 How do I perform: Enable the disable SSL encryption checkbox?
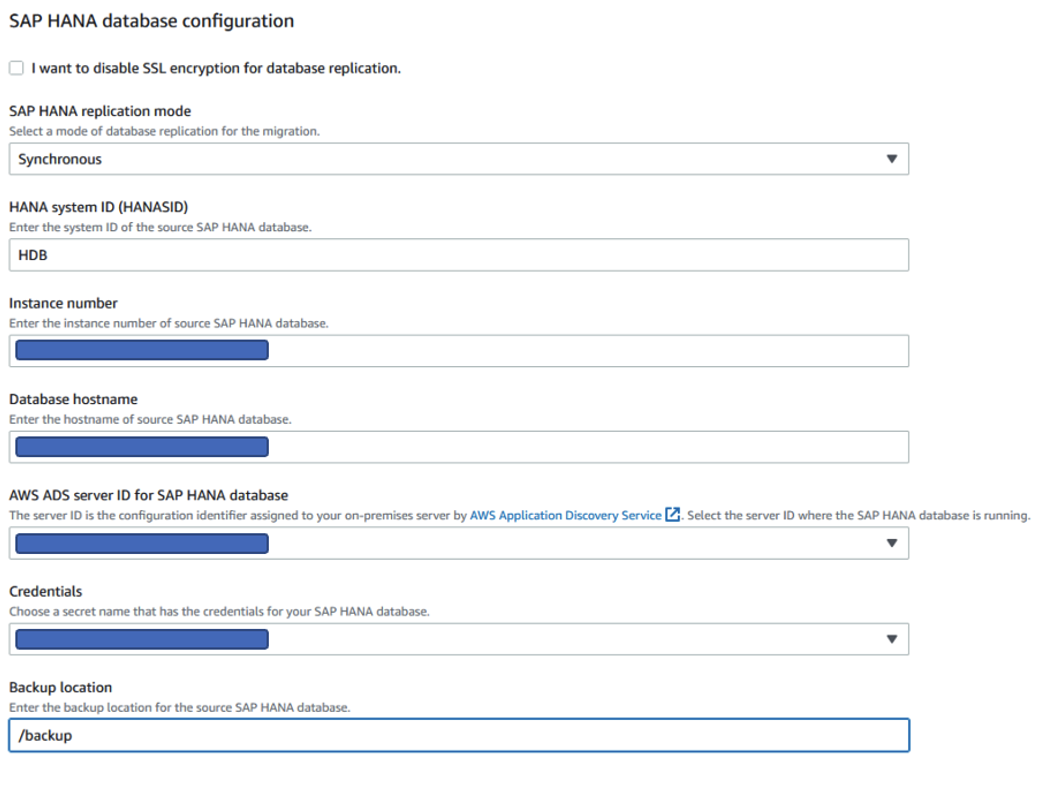pos(16,68)
